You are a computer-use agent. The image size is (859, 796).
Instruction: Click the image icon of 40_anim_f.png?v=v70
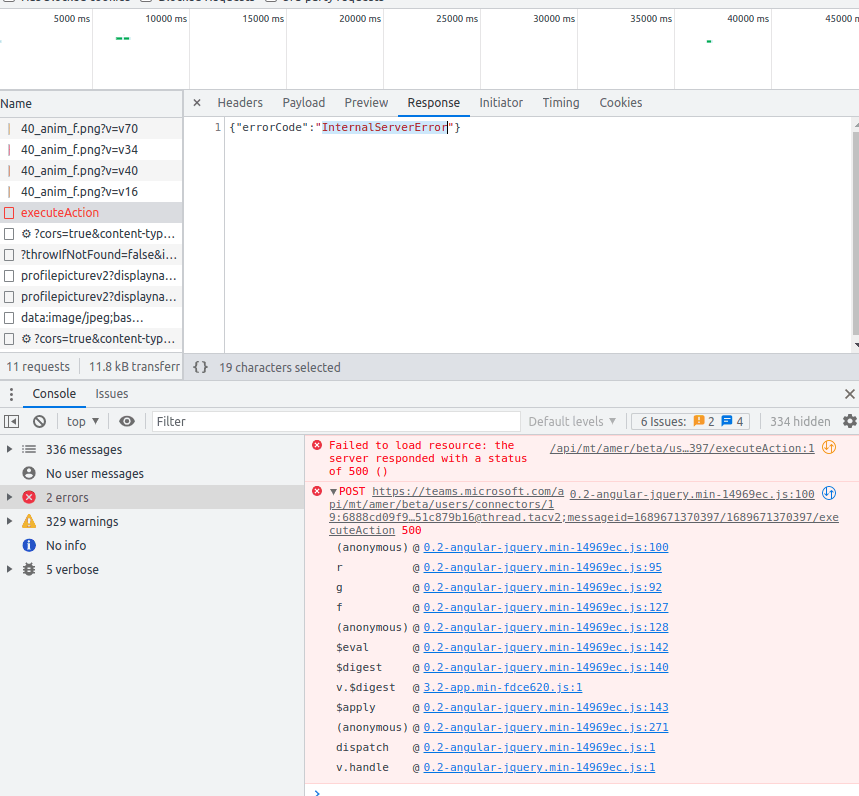point(9,129)
